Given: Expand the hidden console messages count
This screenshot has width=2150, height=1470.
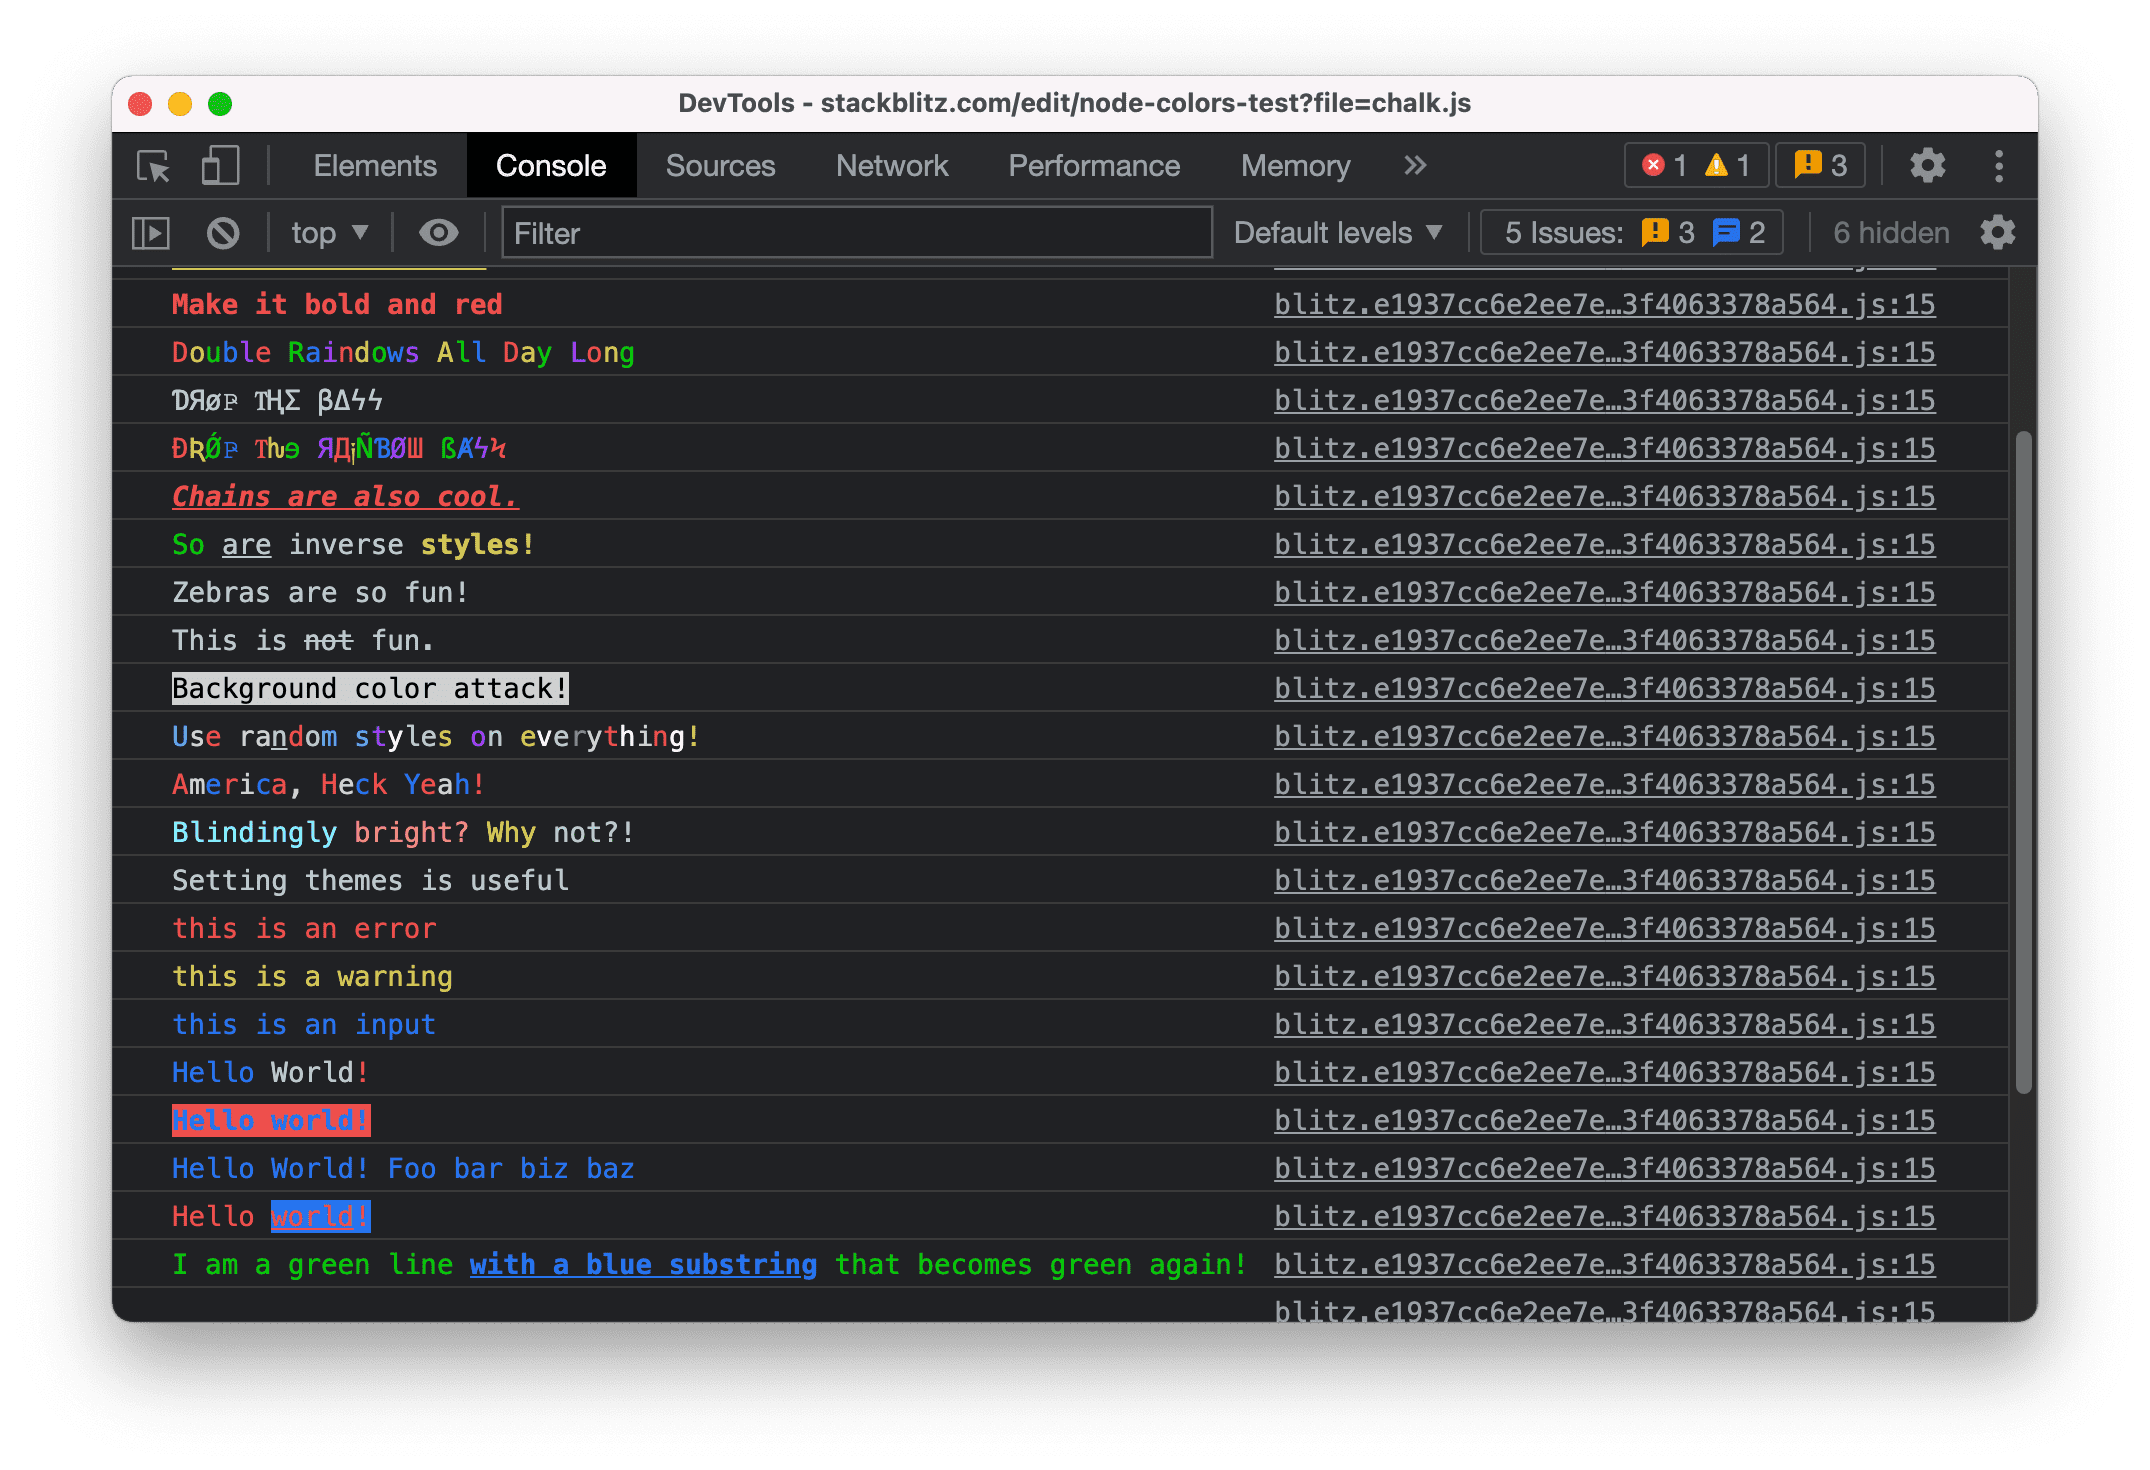Looking at the screenshot, I should pyautogui.click(x=1884, y=230).
